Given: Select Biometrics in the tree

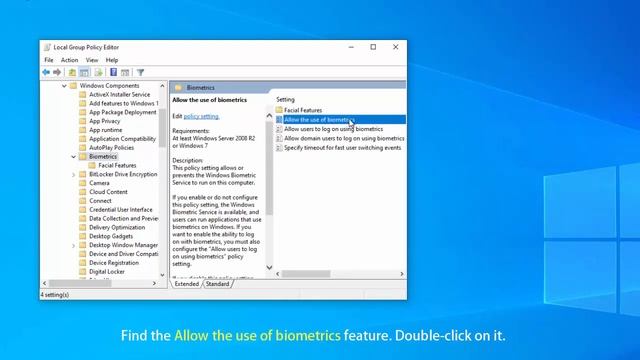Looking at the screenshot, I should pyautogui.click(x=103, y=156).
